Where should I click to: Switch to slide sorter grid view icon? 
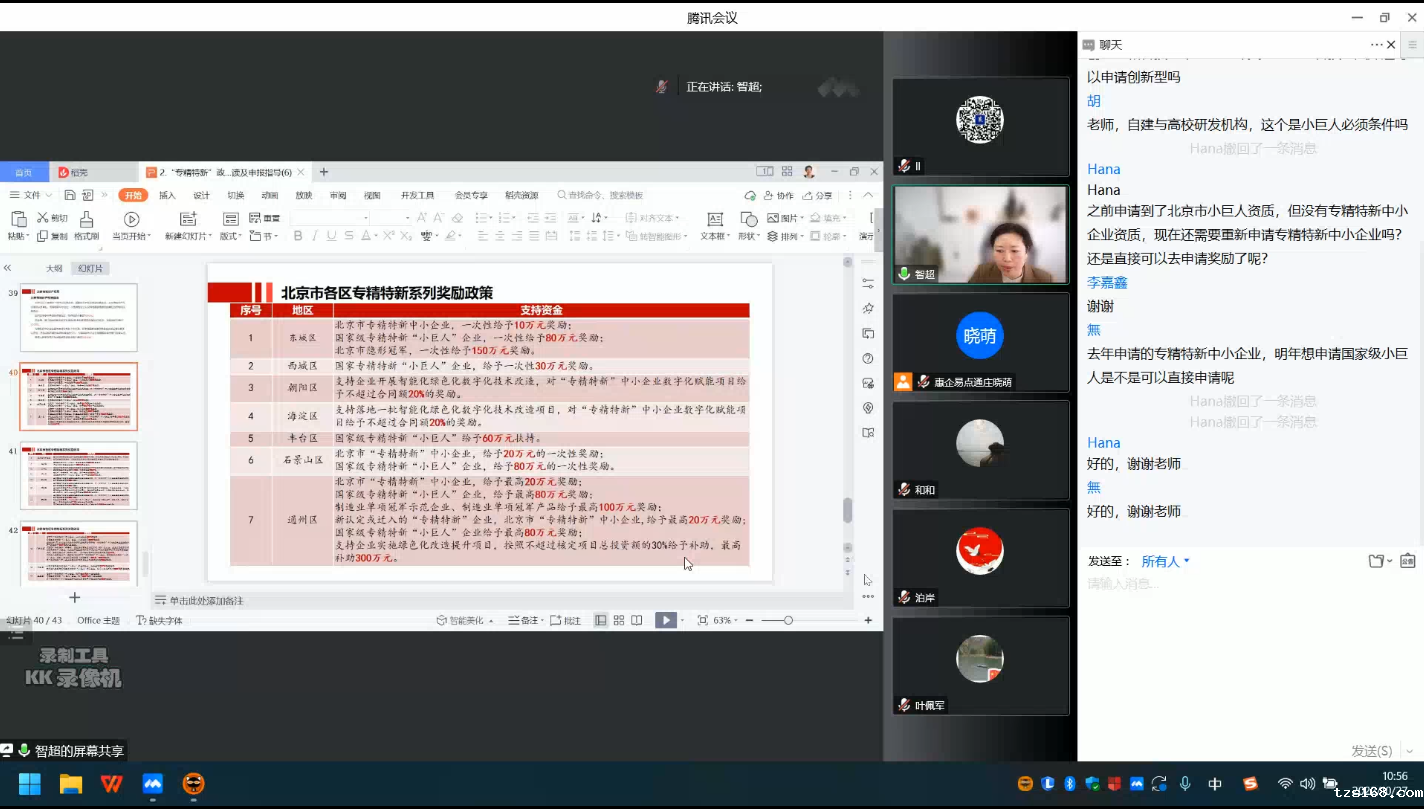coord(619,620)
